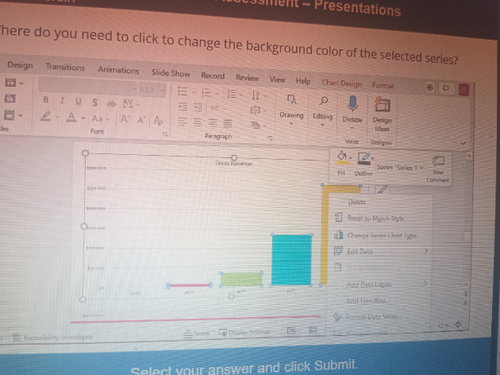Click Decrease Indent icon

[x=182, y=107]
